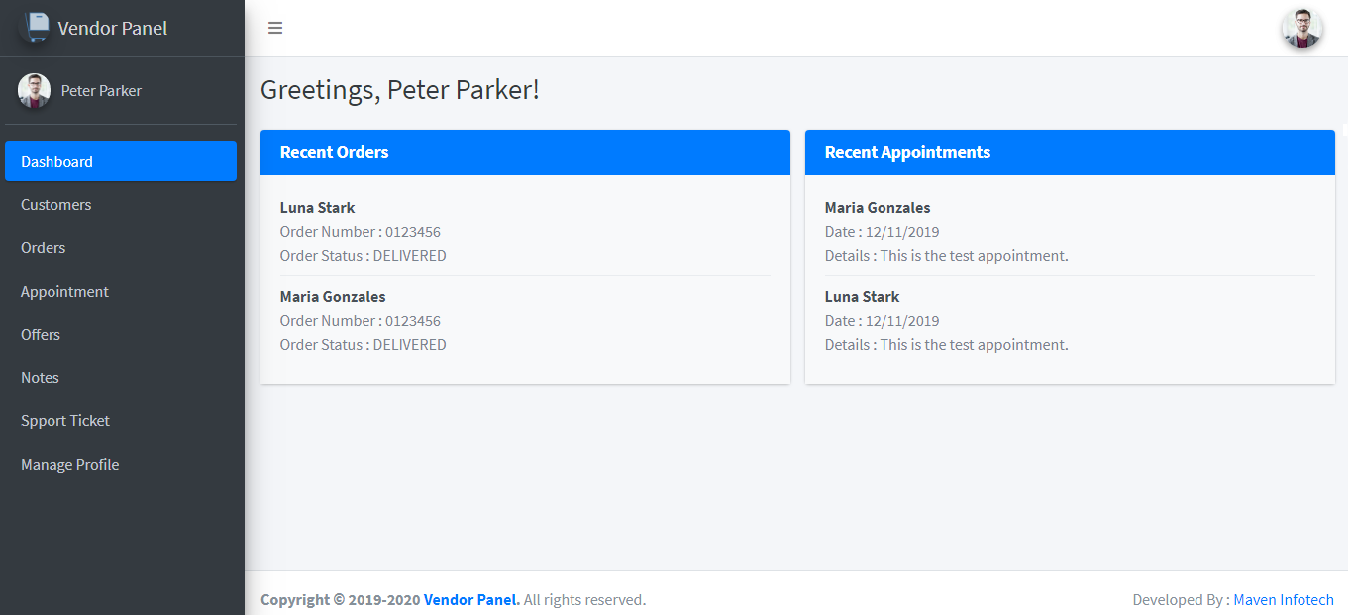Open the Customers menu item
This screenshot has height=615, width=1348.
click(121, 204)
